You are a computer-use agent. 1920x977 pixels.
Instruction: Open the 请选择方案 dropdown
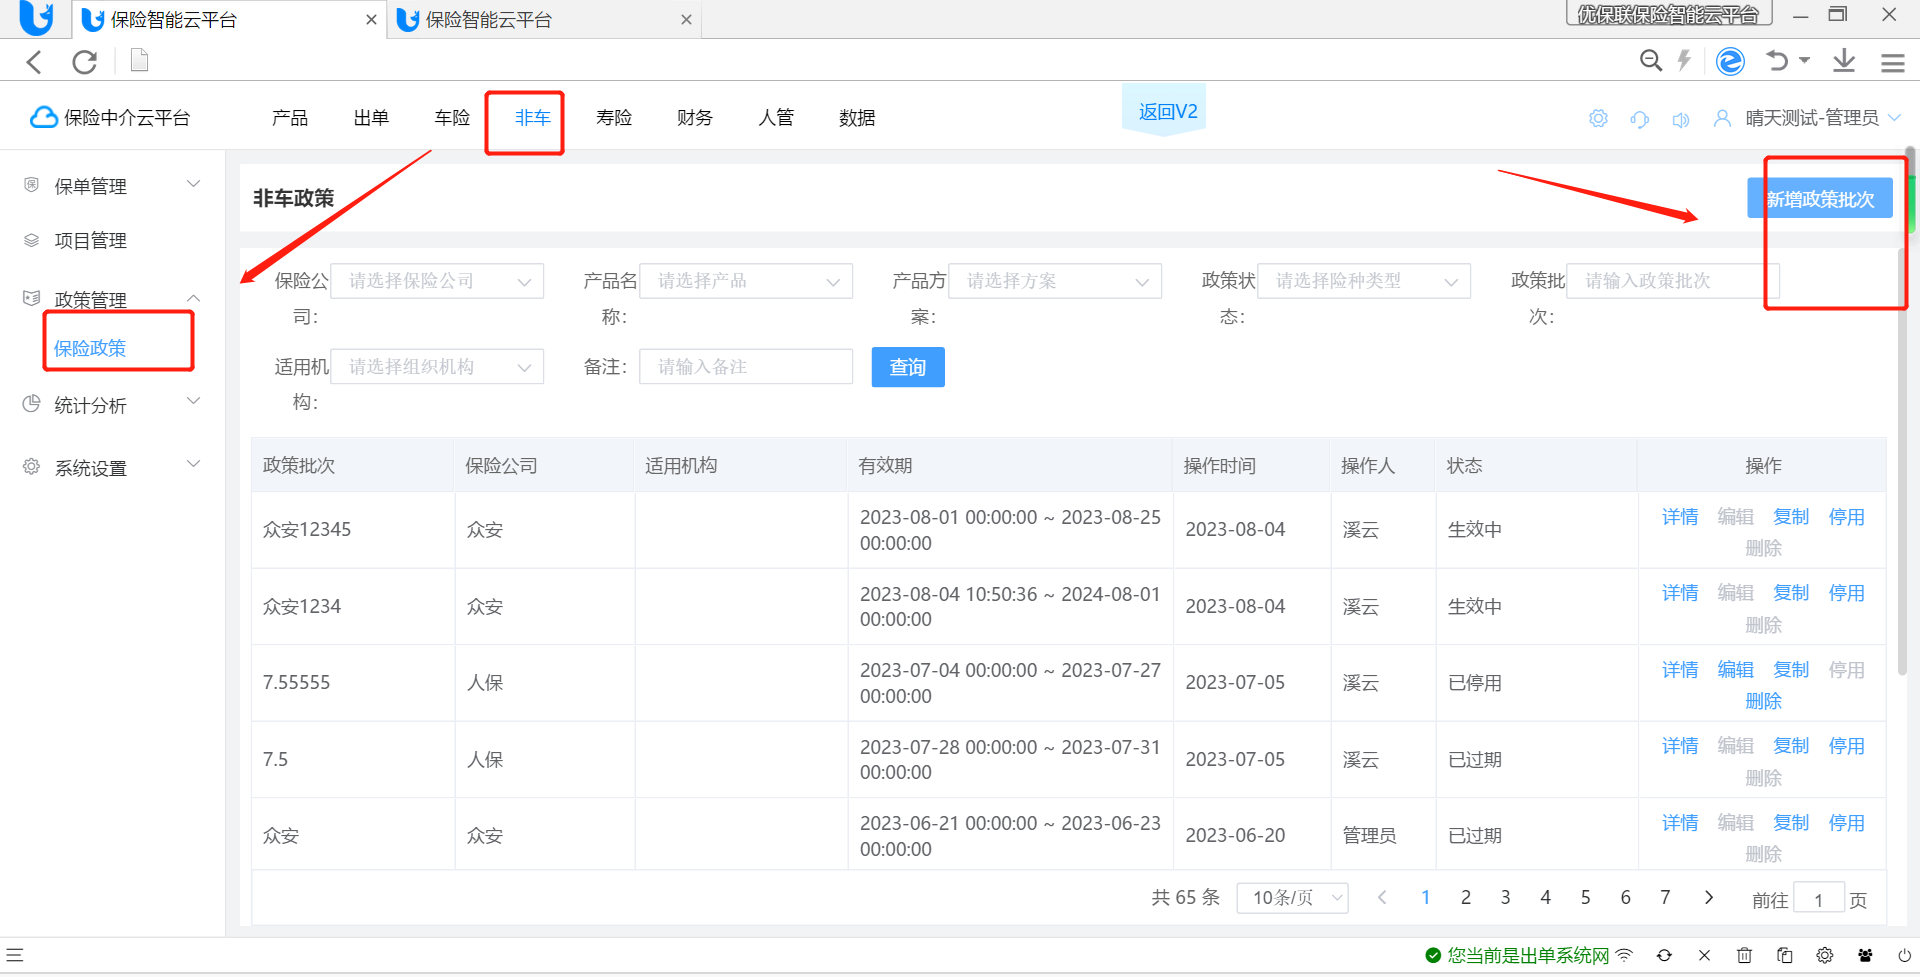(x=1055, y=281)
